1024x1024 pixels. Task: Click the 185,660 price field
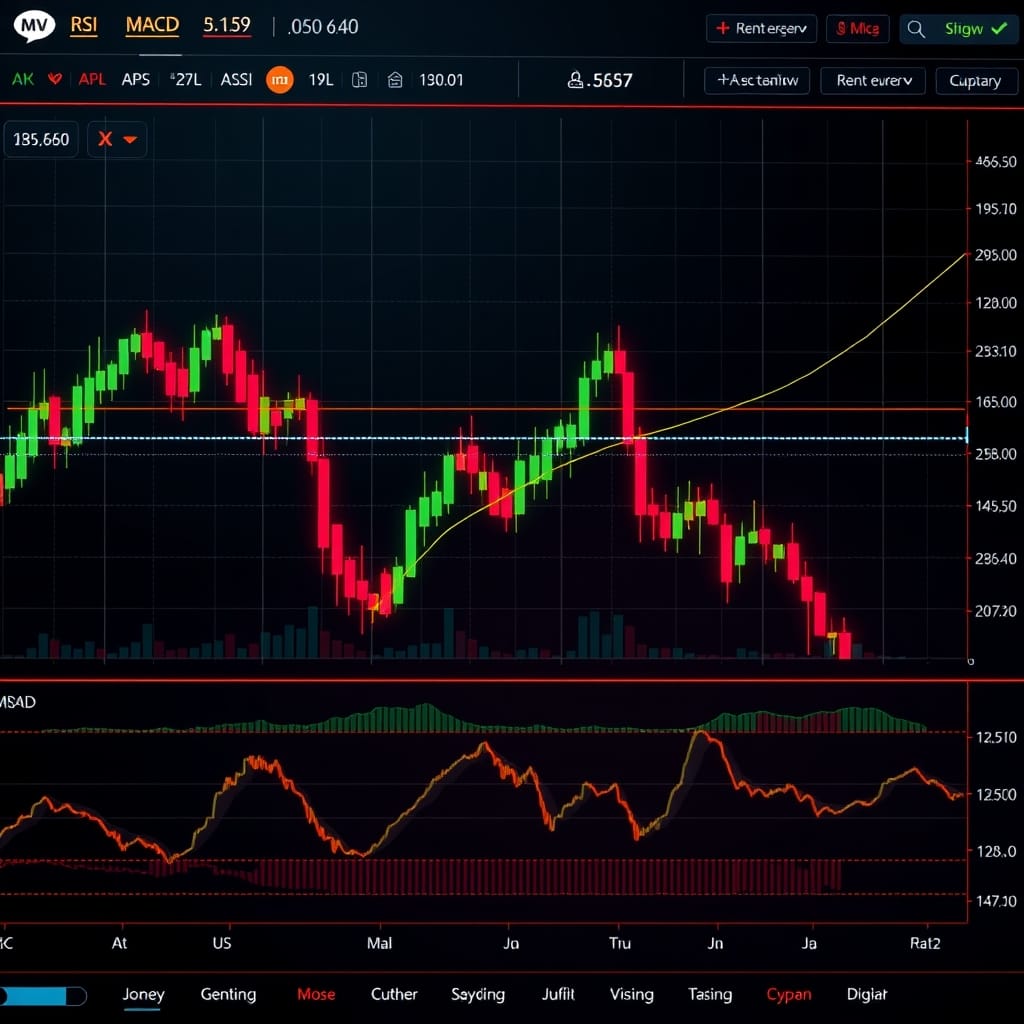click(41, 139)
